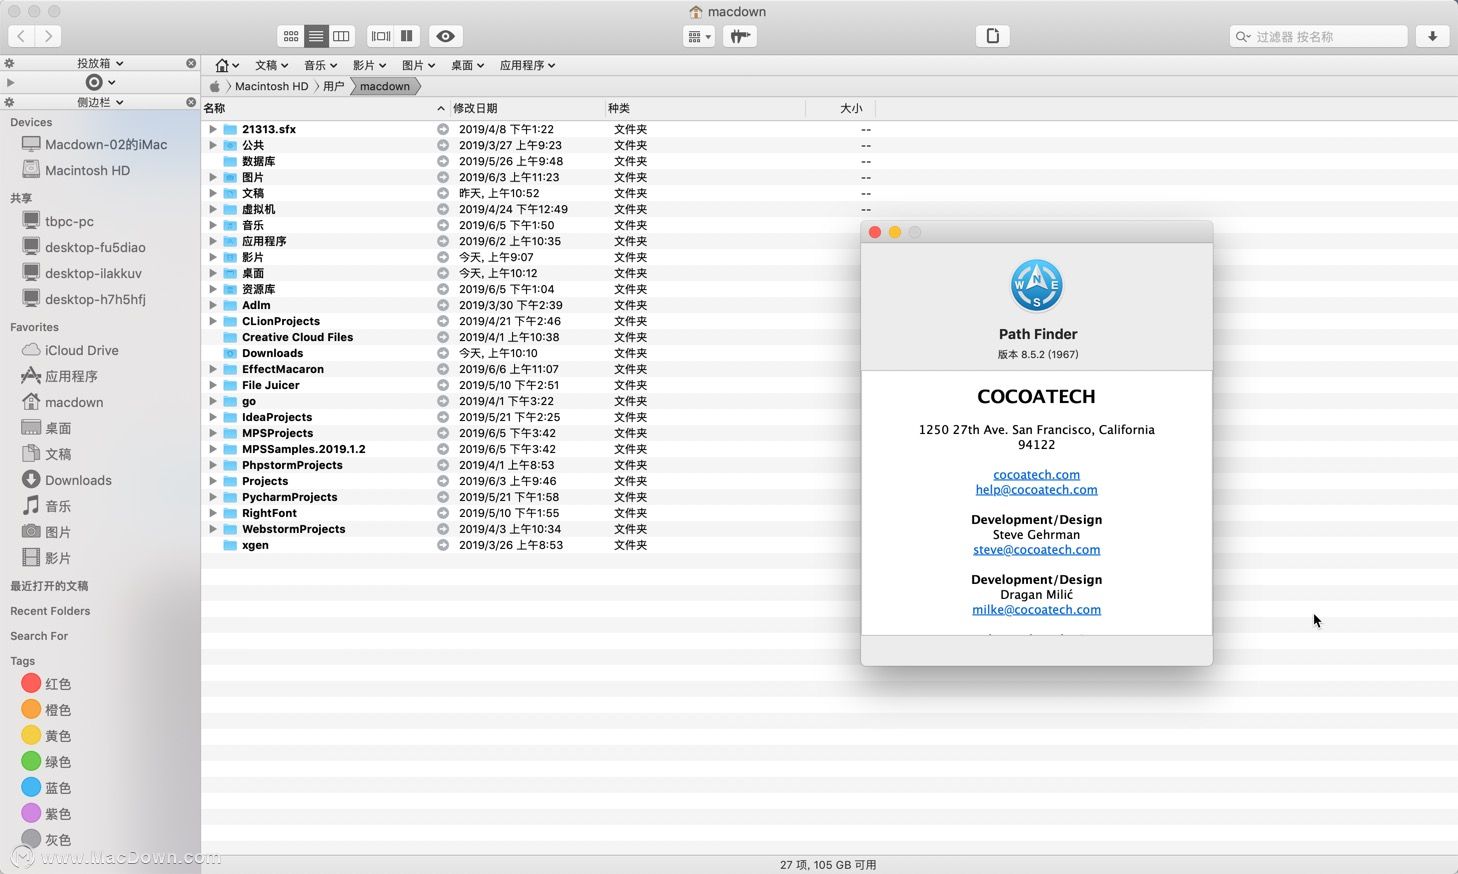Screen dimensions: 1458x874
Task: Open the 投放箱 panel dropdown
Action: pyautogui.click(x=100, y=63)
